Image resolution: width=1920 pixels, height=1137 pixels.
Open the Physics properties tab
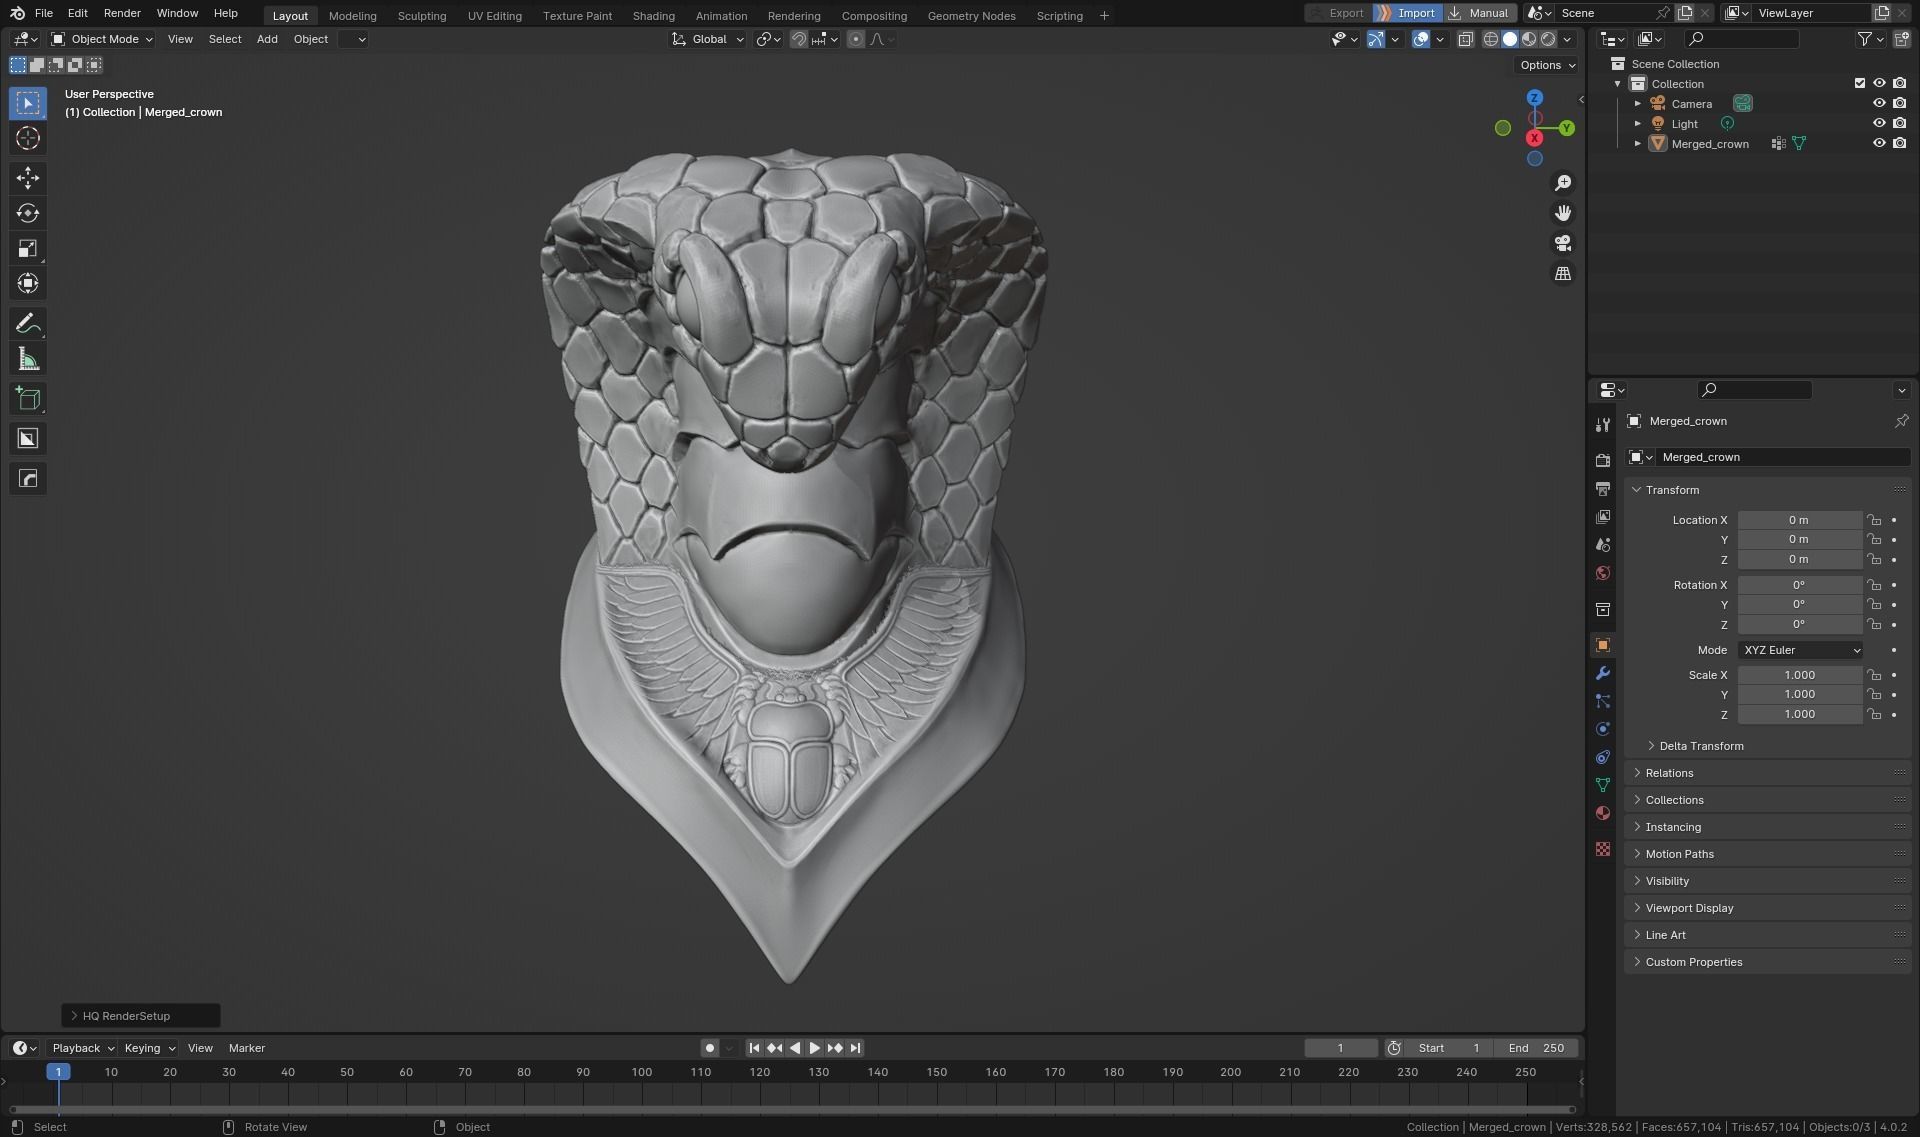[1603, 729]
